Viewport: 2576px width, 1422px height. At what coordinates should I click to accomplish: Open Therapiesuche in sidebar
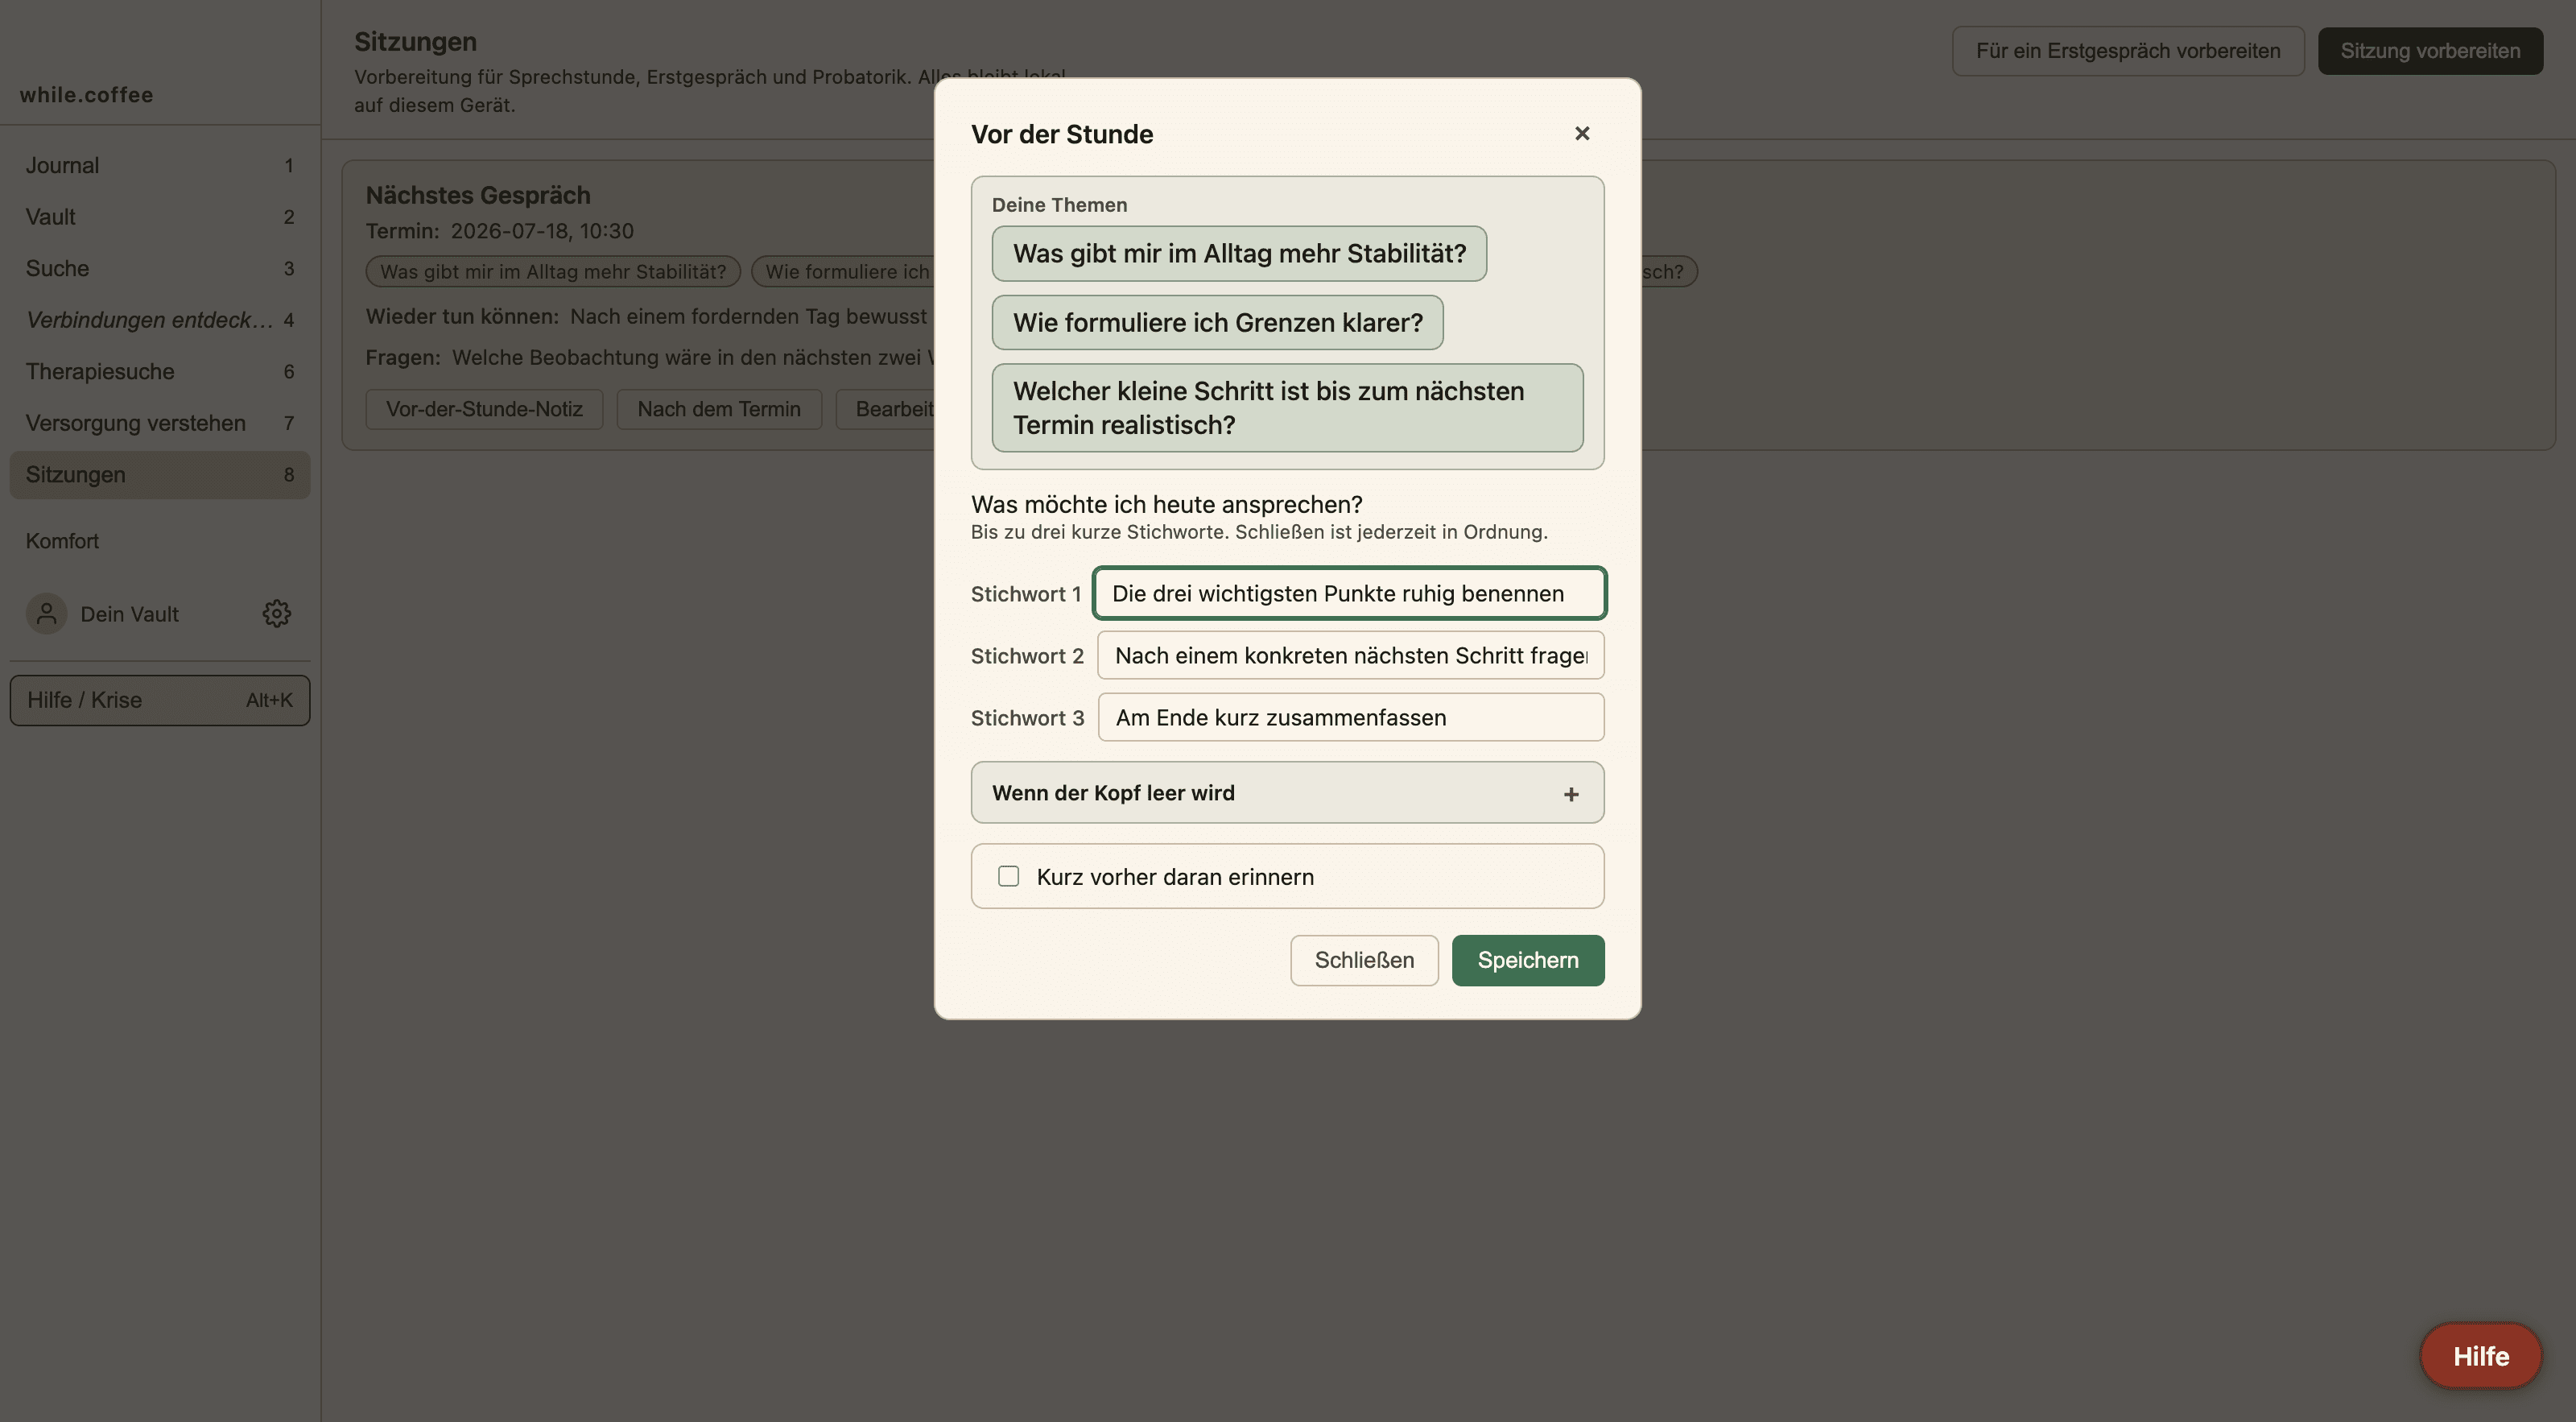[x=160, y=371]
